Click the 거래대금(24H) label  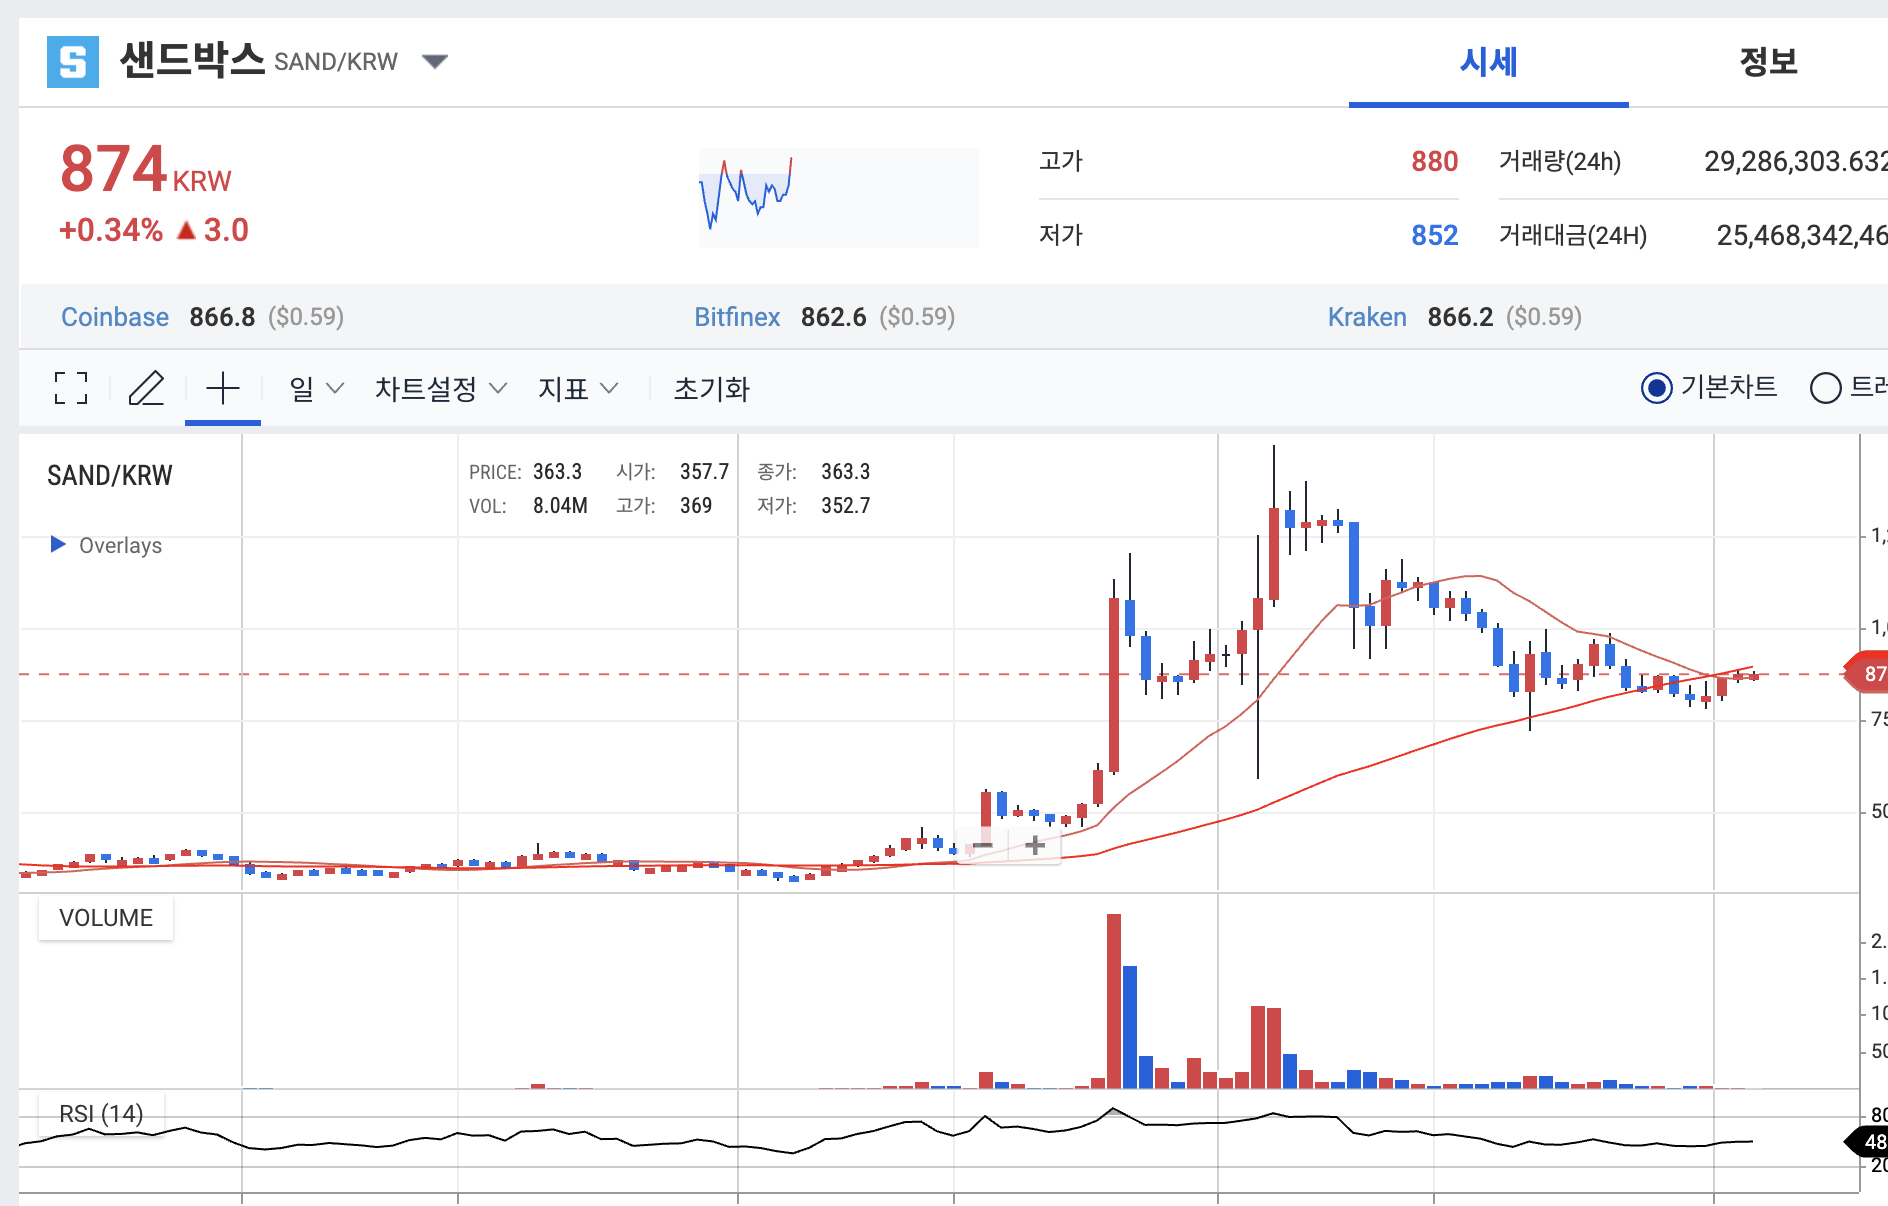click(x=1572, y=235)
